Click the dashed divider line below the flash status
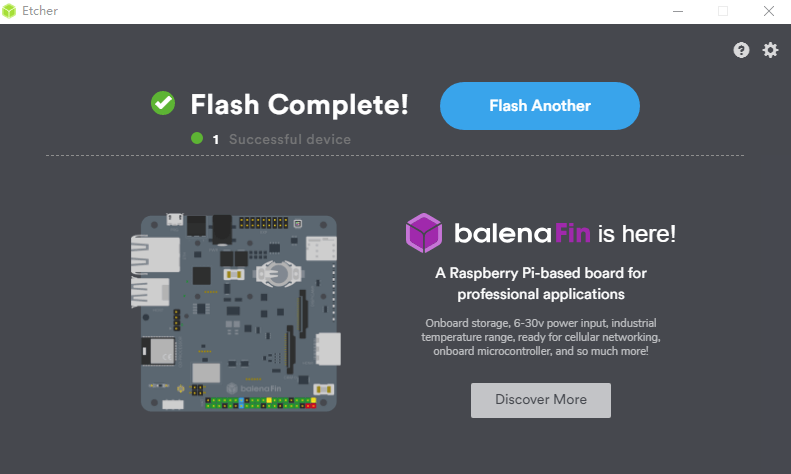 tap(395, 155)
